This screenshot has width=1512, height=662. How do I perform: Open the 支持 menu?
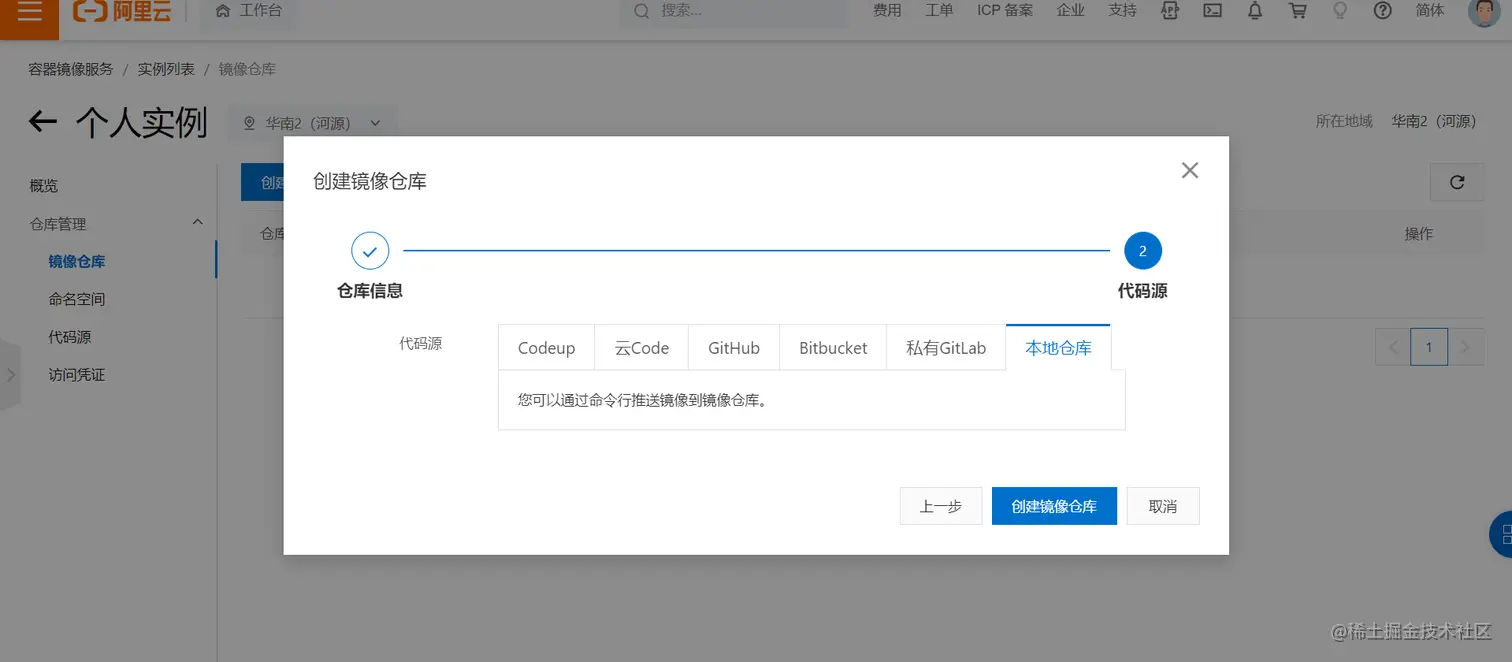(x=1122, y=11)
